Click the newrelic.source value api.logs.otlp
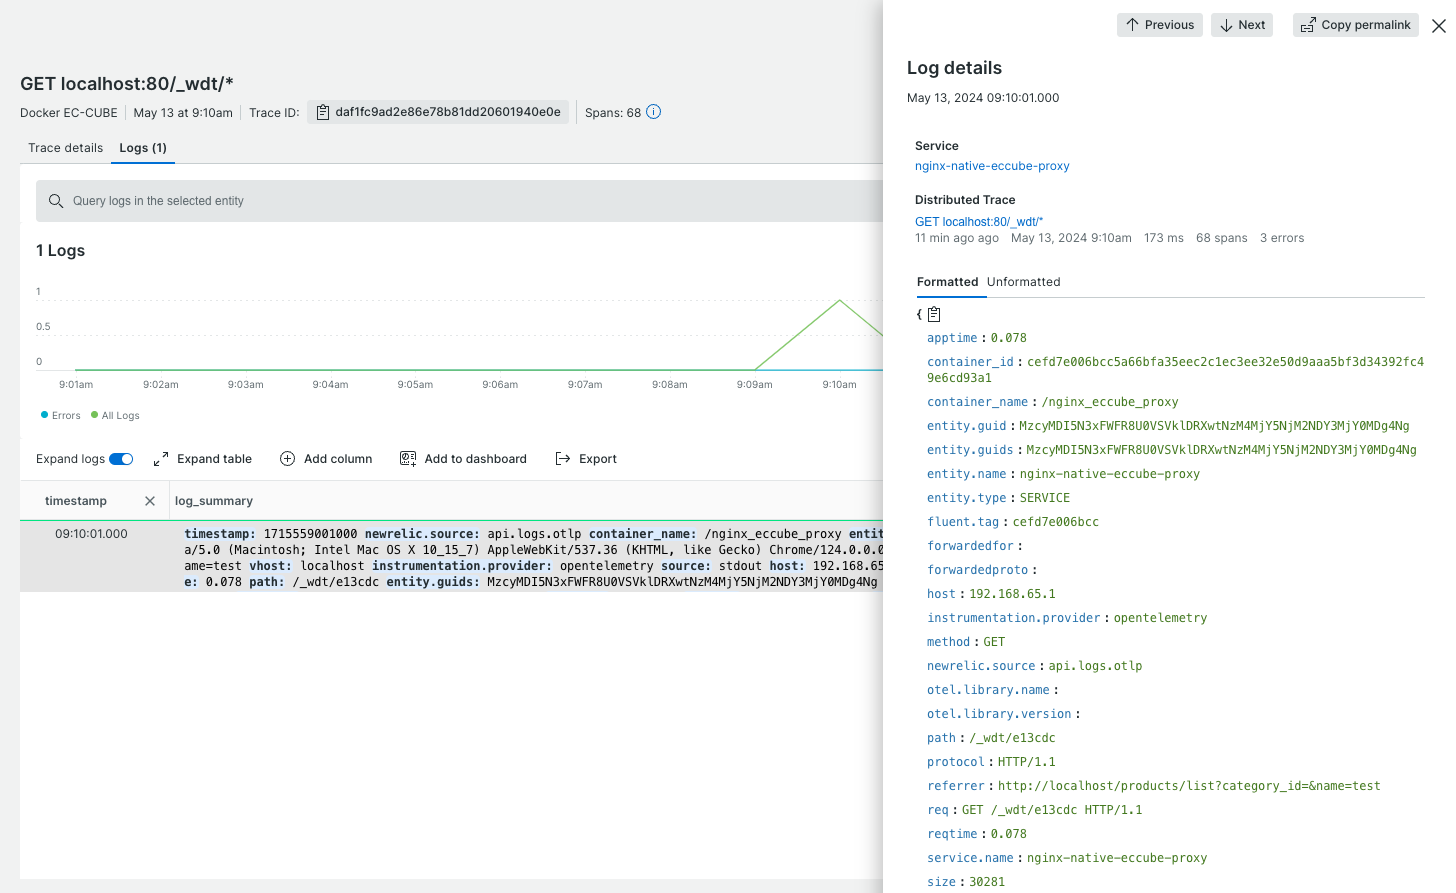The width and height of the screenshot is (1456, 893). click(1095, 666)
